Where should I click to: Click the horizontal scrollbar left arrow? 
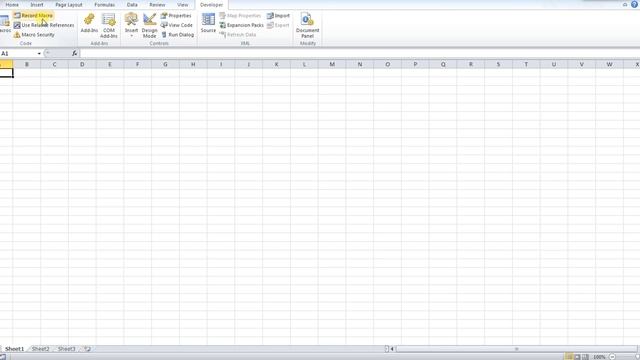(392, 349)
